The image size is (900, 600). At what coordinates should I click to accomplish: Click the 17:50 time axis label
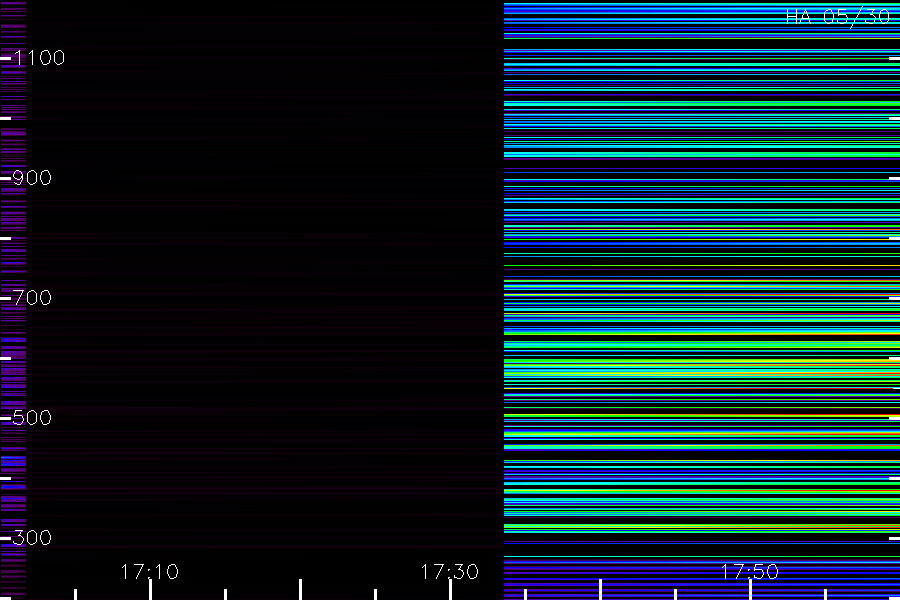[x=750, y=572]
